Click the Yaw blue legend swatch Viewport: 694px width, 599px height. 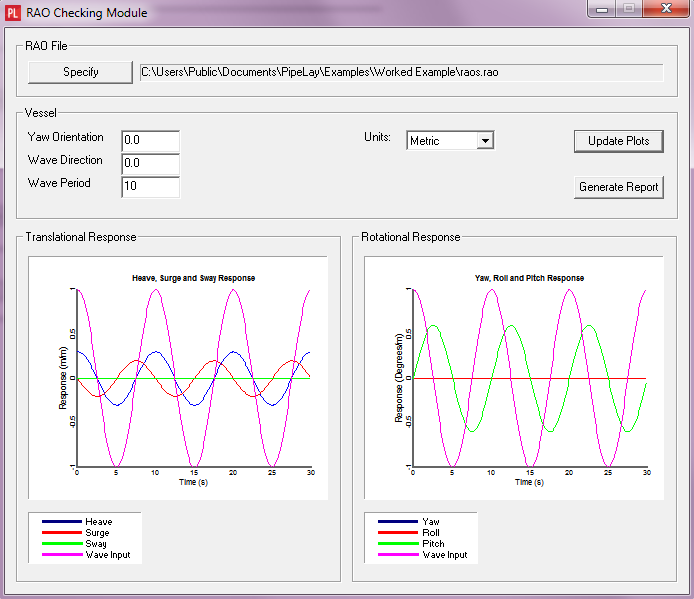(396, 522)
